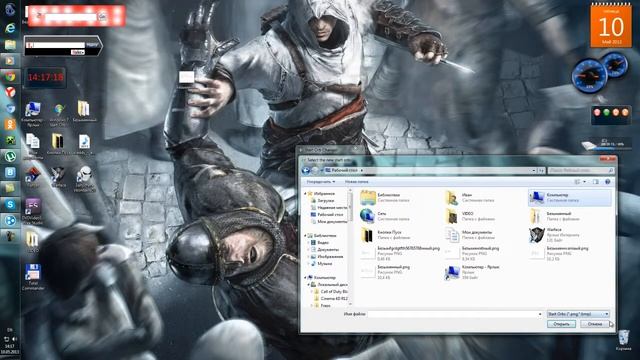The width and height of the screenshot is (640, 360).
Task: Open Google Chrome from the taskbar
Action: (10, 76)
